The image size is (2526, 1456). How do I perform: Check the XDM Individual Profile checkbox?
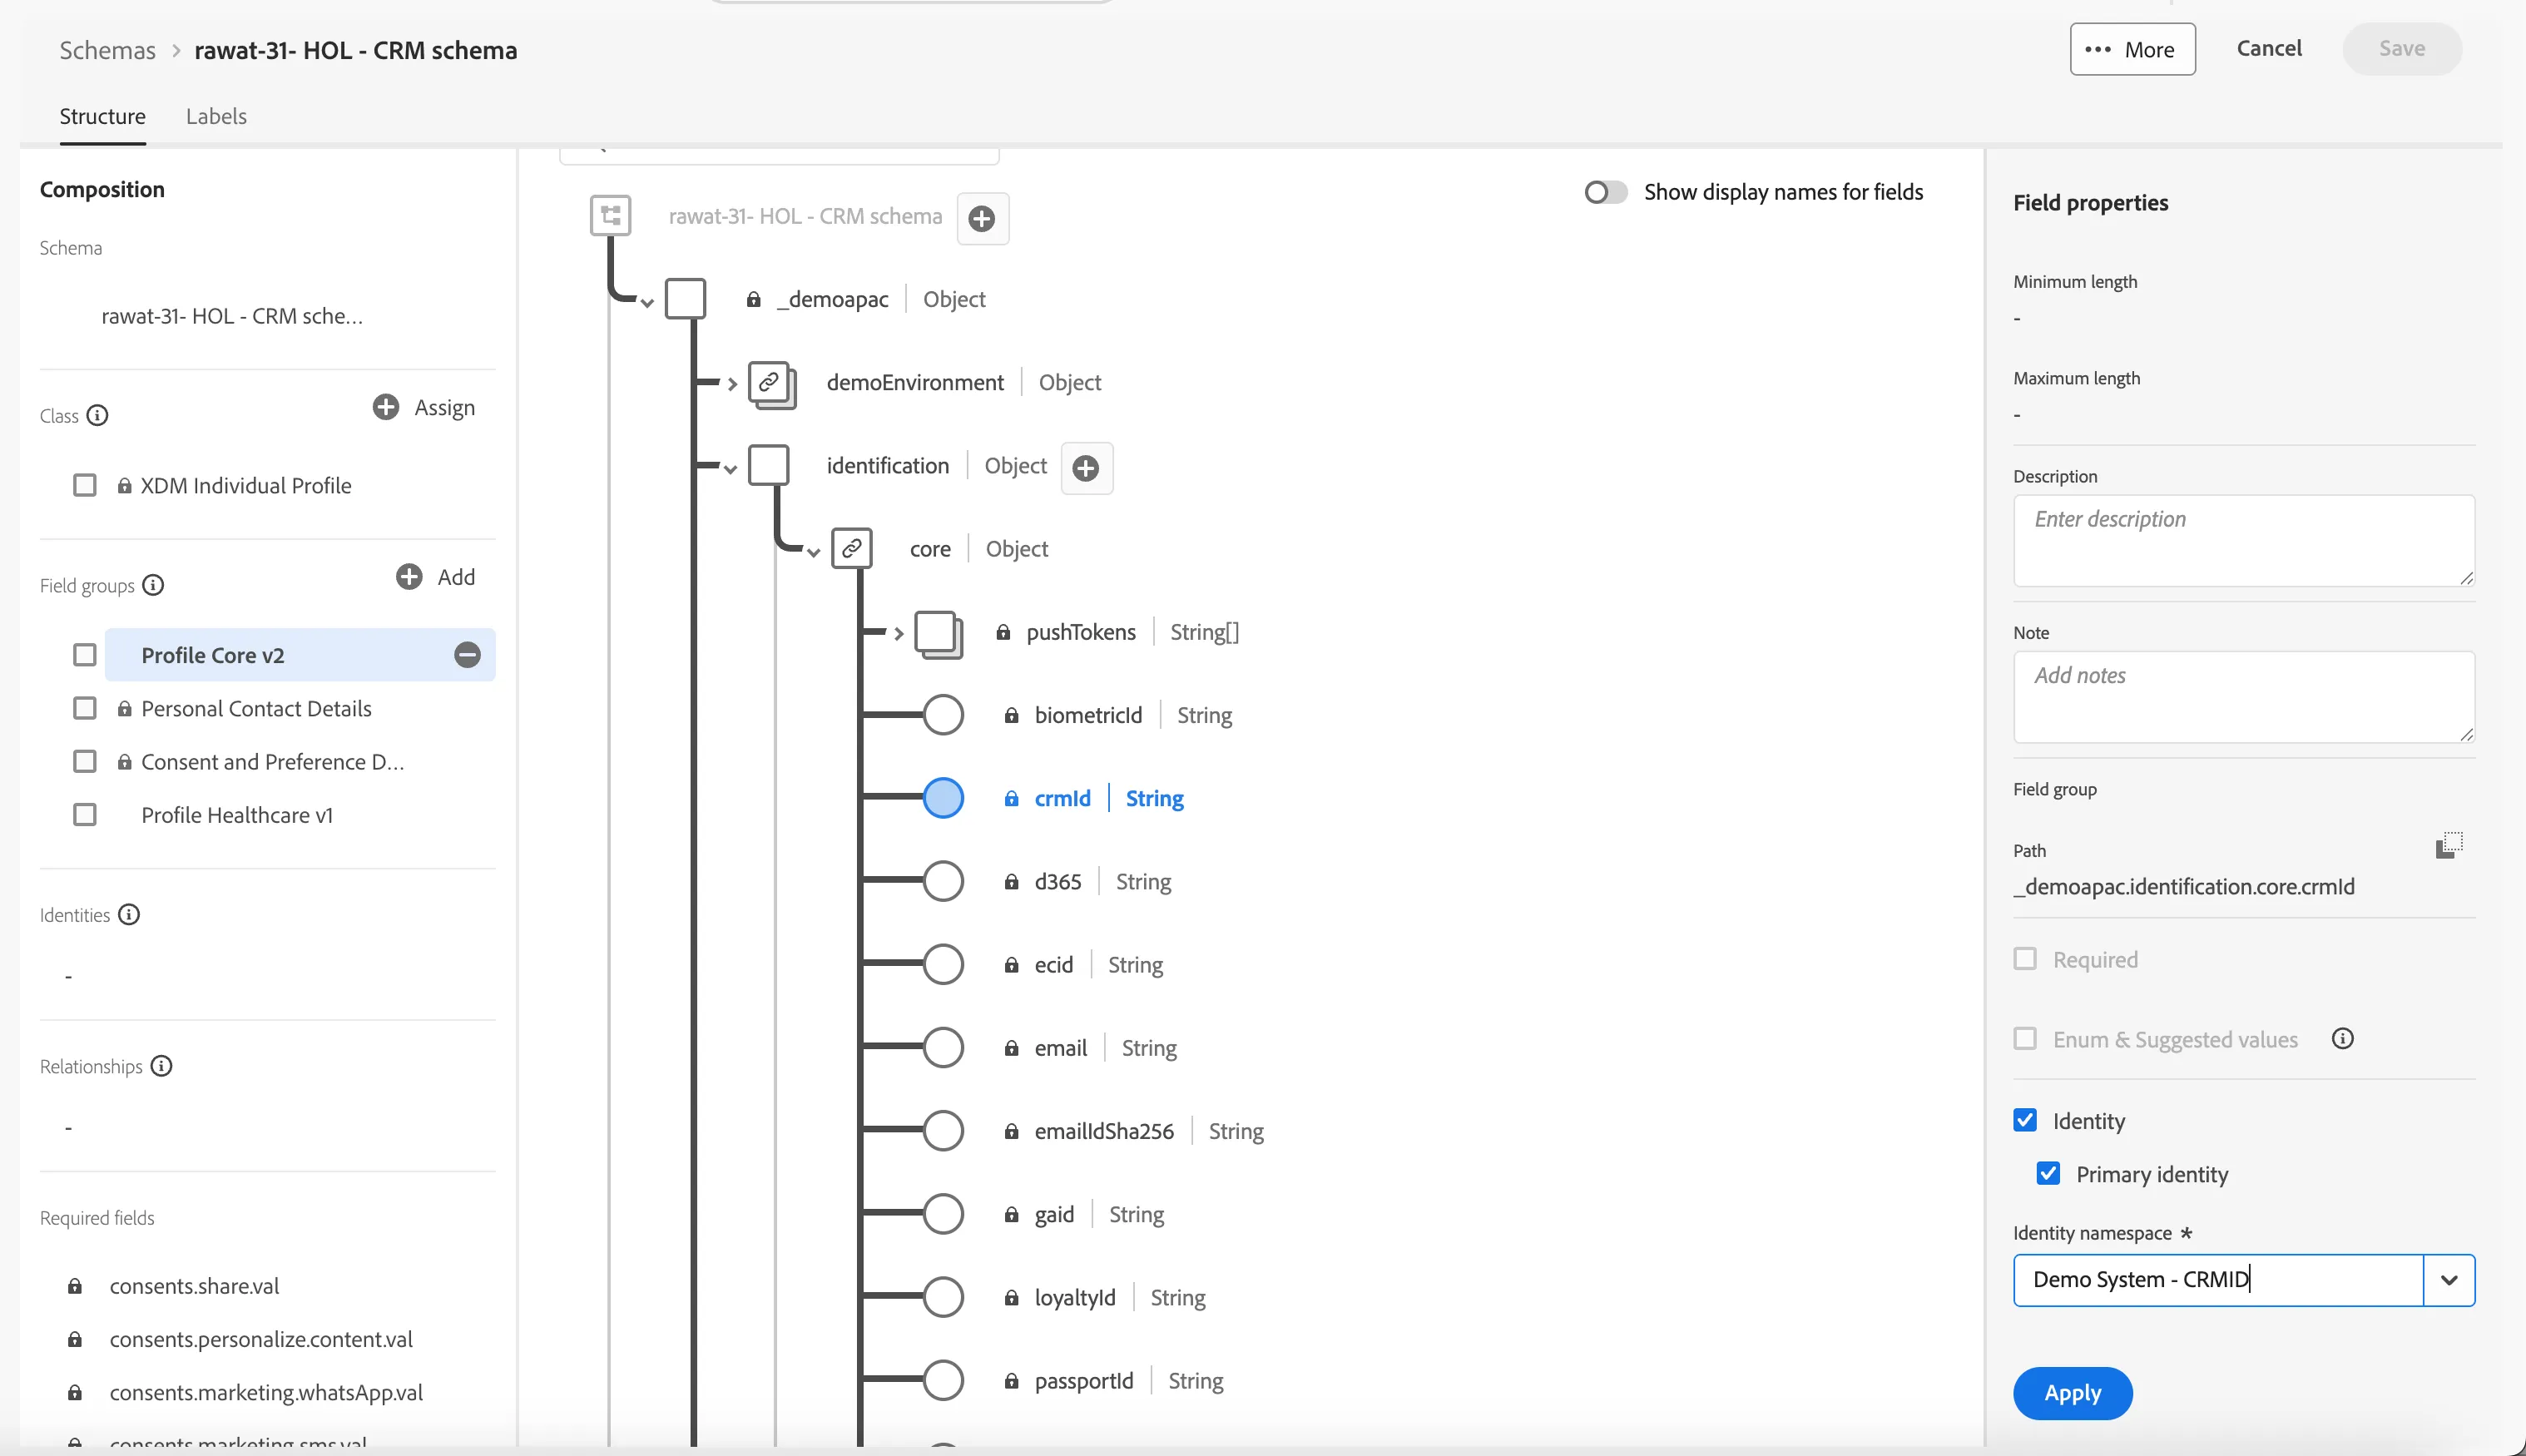85,485
